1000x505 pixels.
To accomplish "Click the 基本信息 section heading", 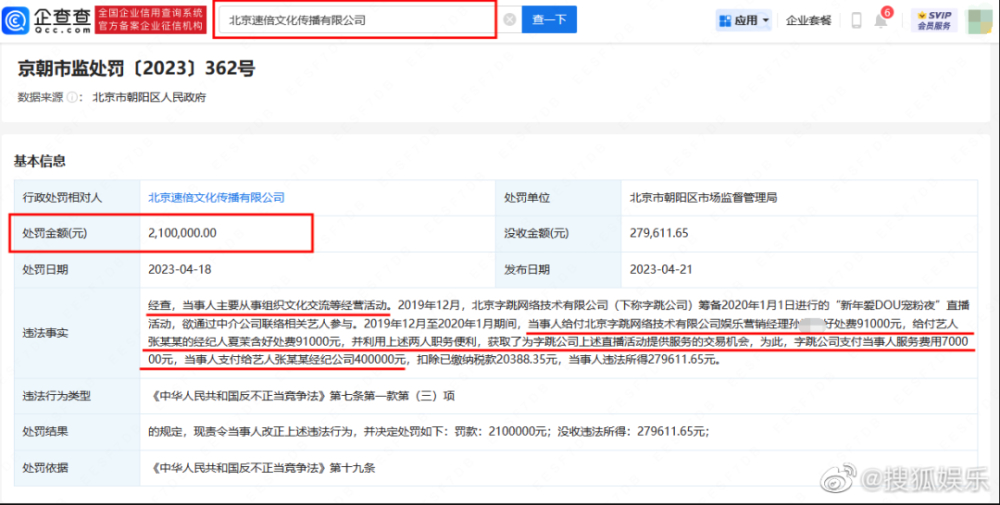I will click(40, 161).
